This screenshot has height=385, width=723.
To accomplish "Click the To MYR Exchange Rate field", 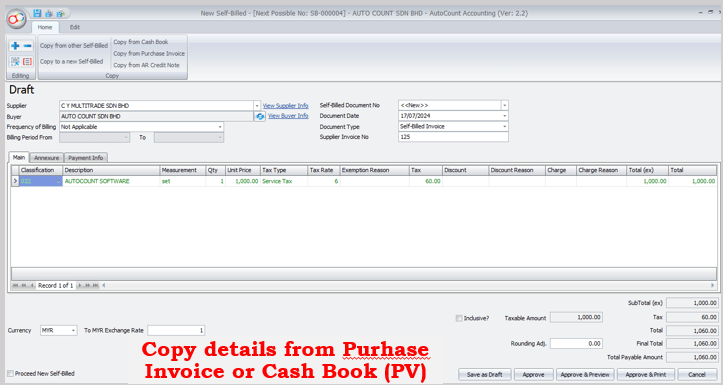I will [x=176, y=331].
